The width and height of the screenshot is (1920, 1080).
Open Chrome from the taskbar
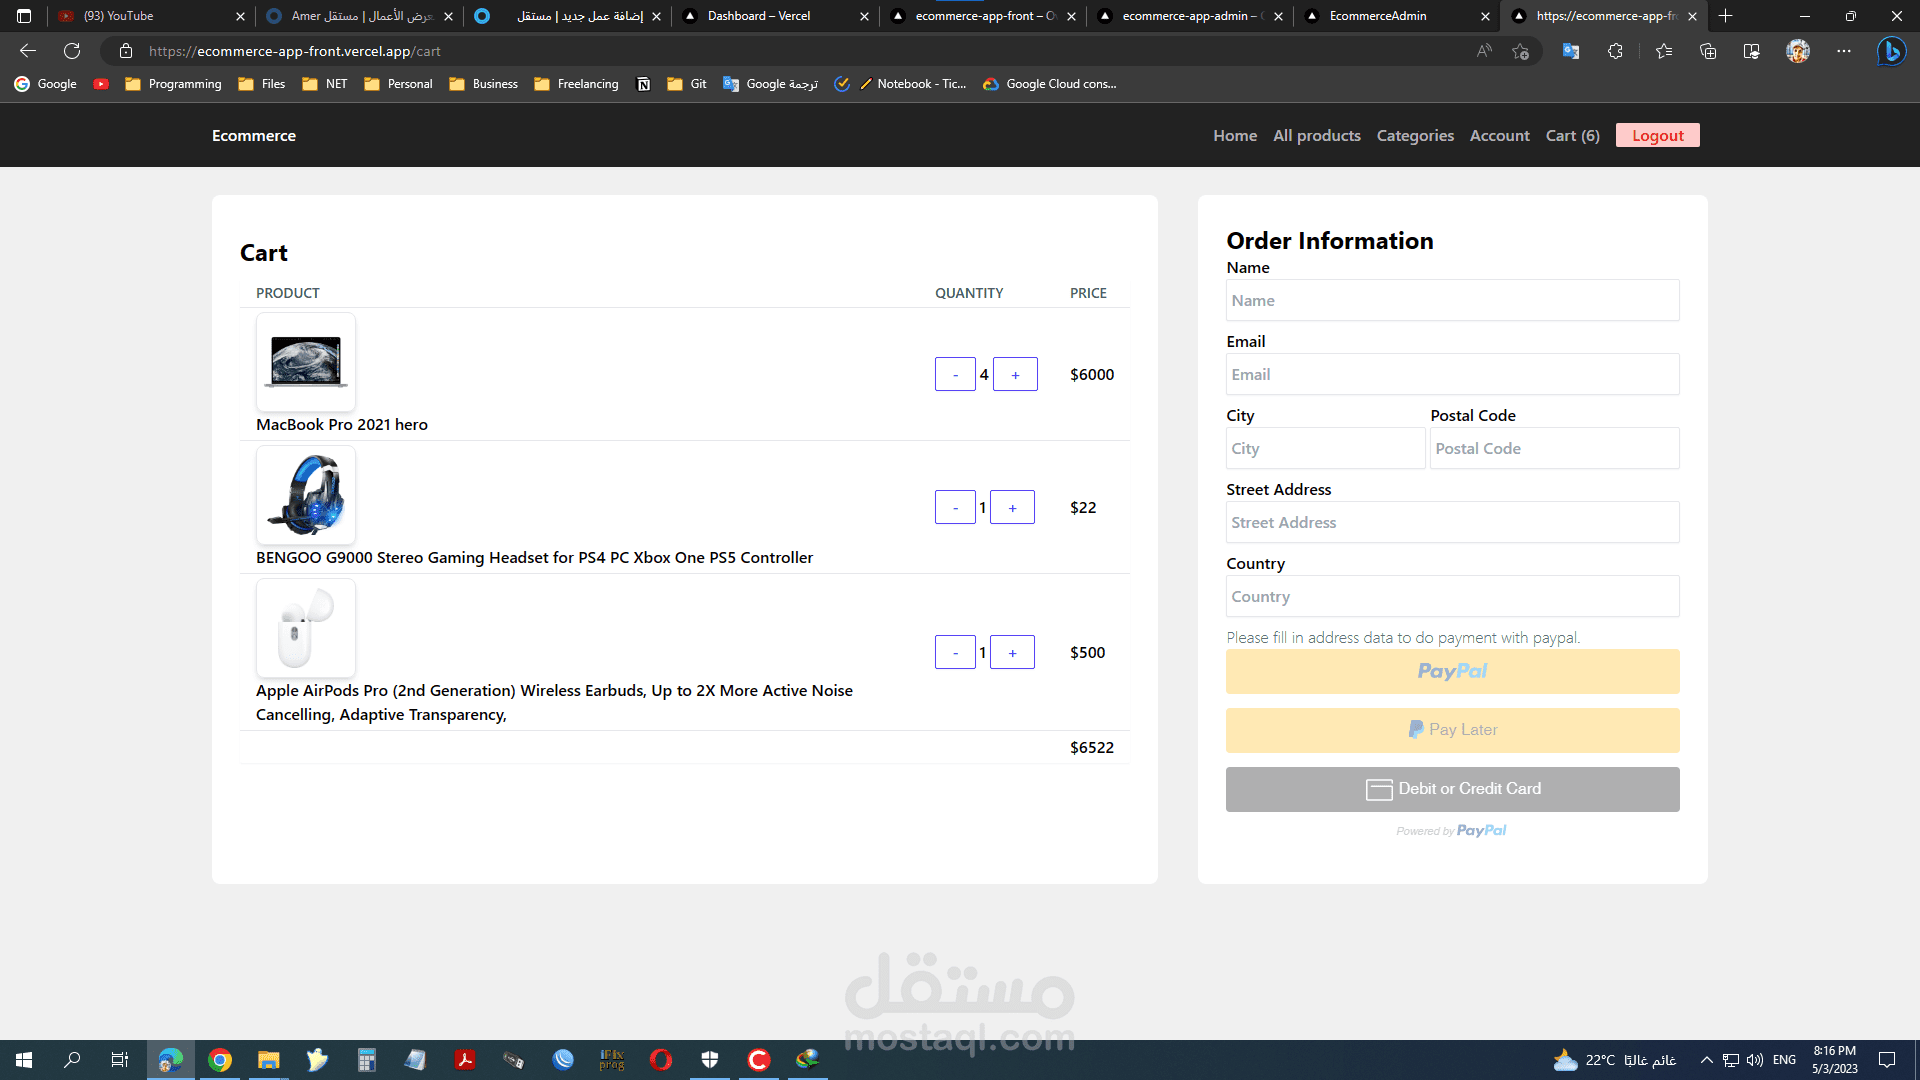click(220, 1060)
